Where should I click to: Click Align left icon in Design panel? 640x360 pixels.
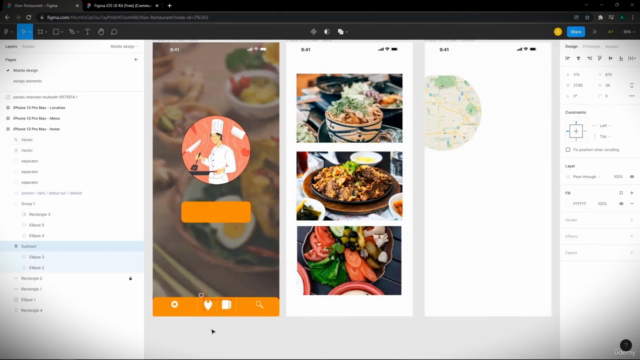tap(568, 58)
